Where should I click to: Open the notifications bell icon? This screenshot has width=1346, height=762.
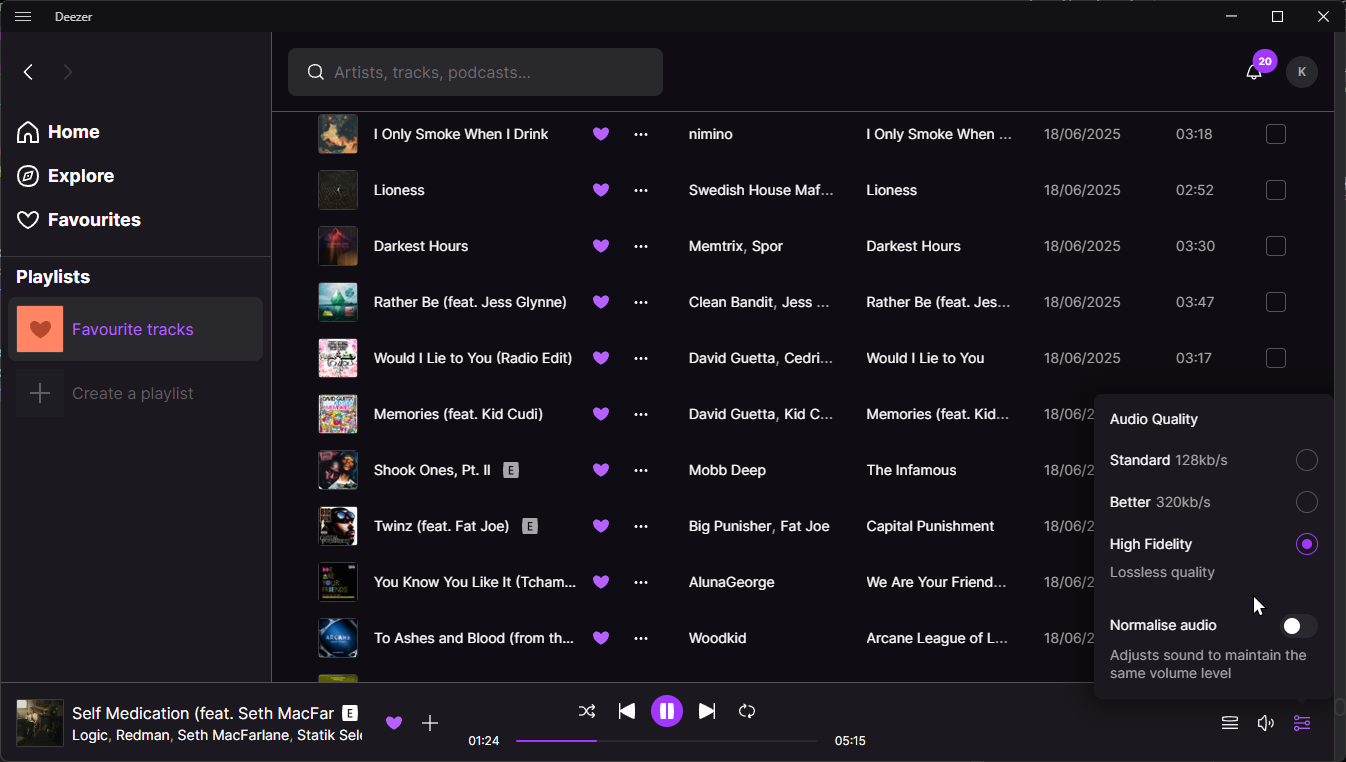pyautogui.click(x=1254, y=72)
